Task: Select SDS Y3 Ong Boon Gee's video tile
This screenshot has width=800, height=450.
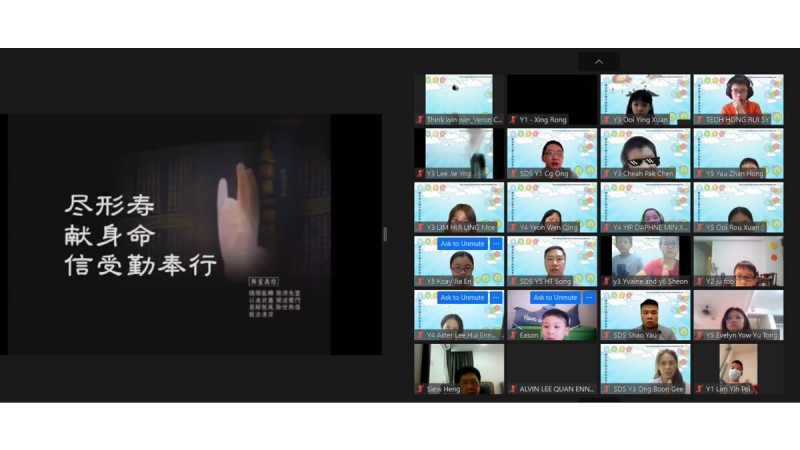Action: click(x=645, y=366)
